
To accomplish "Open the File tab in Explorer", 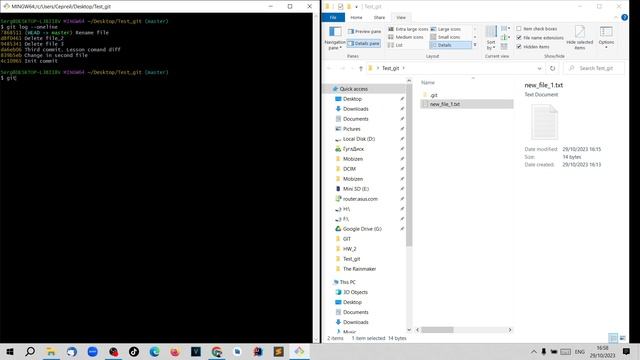I will click(333, 18).
